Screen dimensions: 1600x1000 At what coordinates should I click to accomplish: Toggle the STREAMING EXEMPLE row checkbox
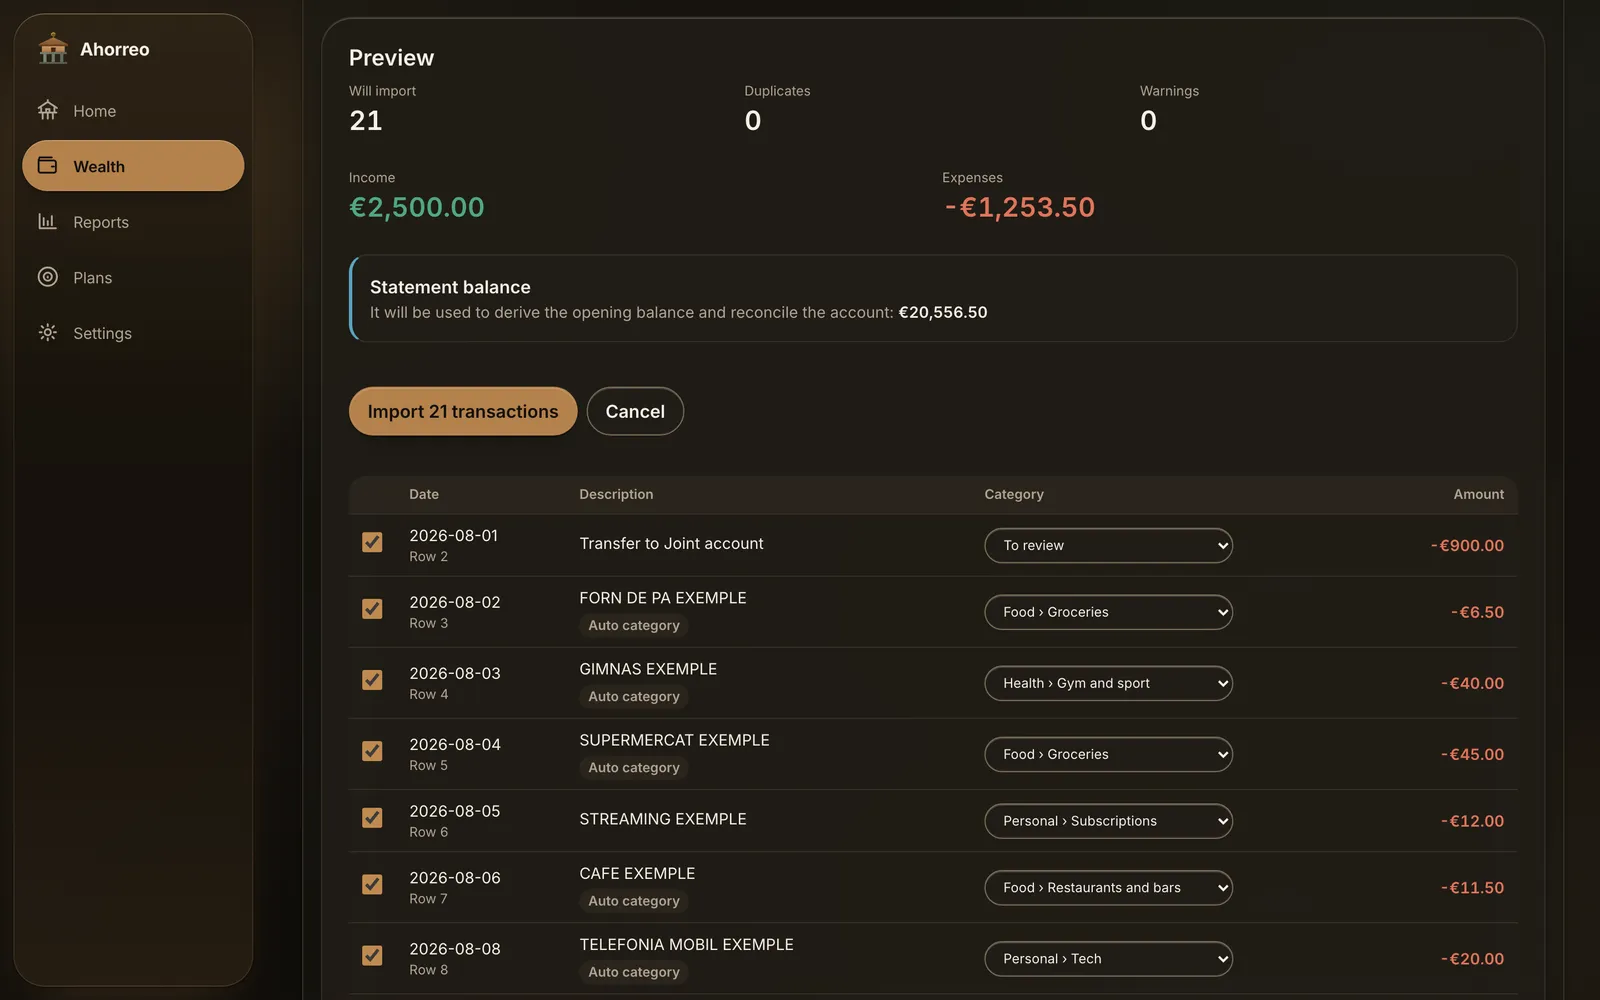pyautogui.click(x=372, y=818)
